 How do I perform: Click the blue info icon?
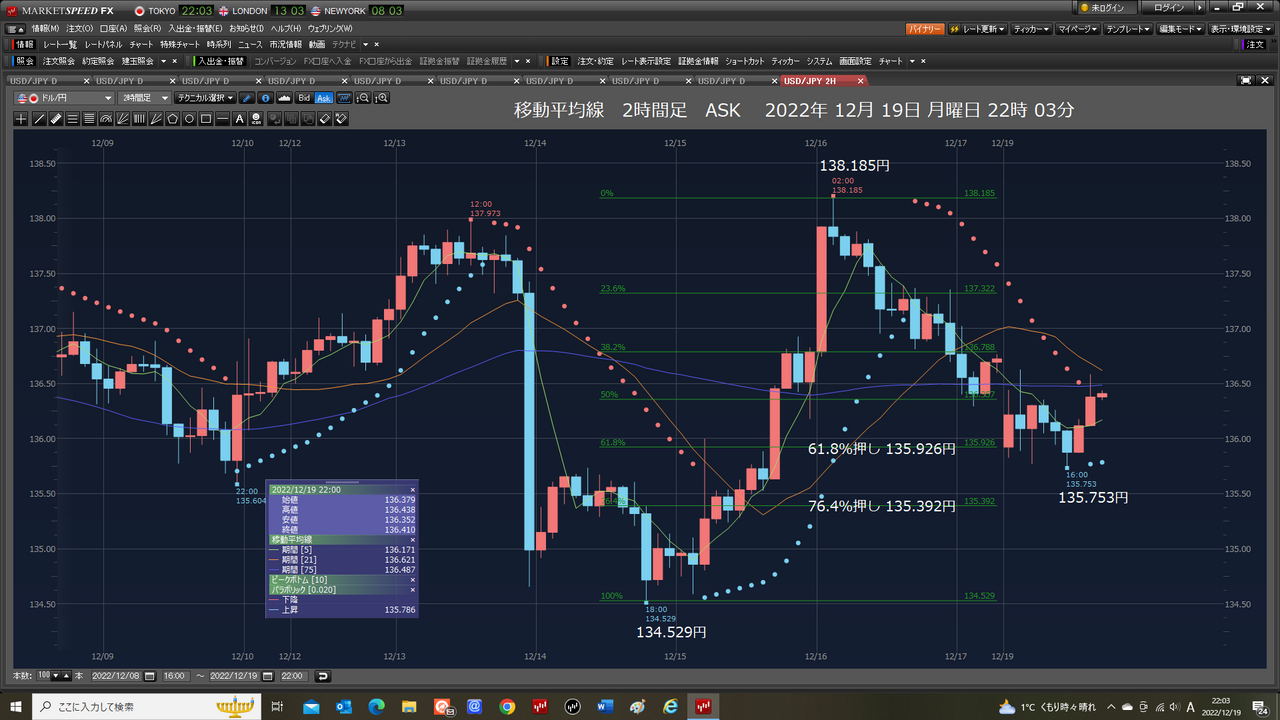[x=265, y=98]
